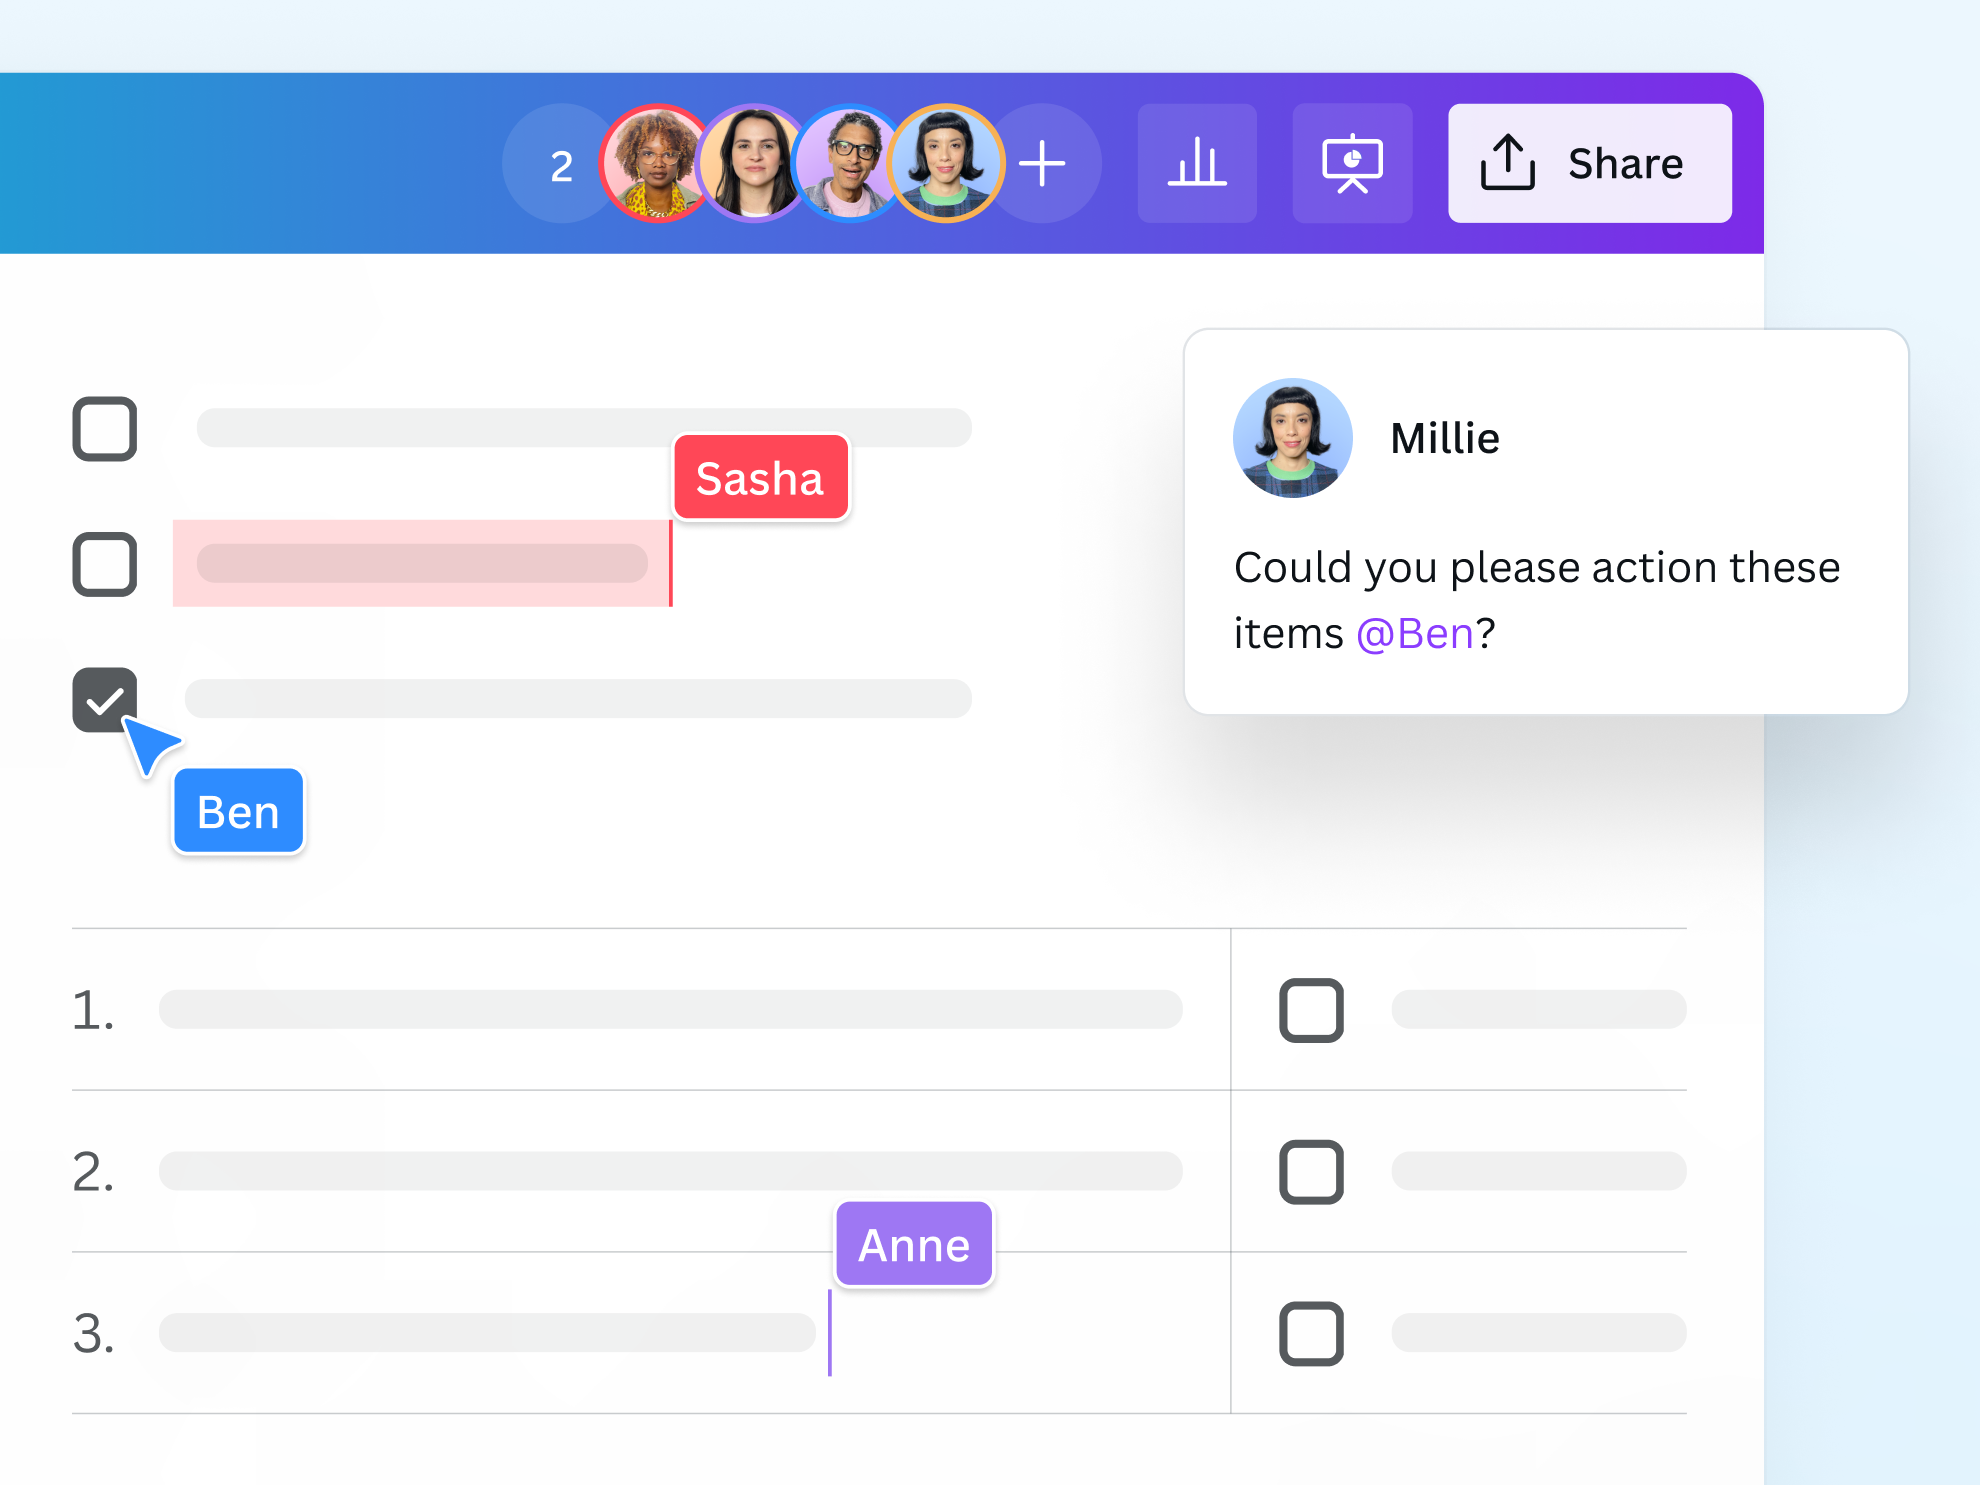Click the glasses-wearing collaborator avatar in the toolbar
Screen dimensions: 1980x1485
tap(851, 163)
